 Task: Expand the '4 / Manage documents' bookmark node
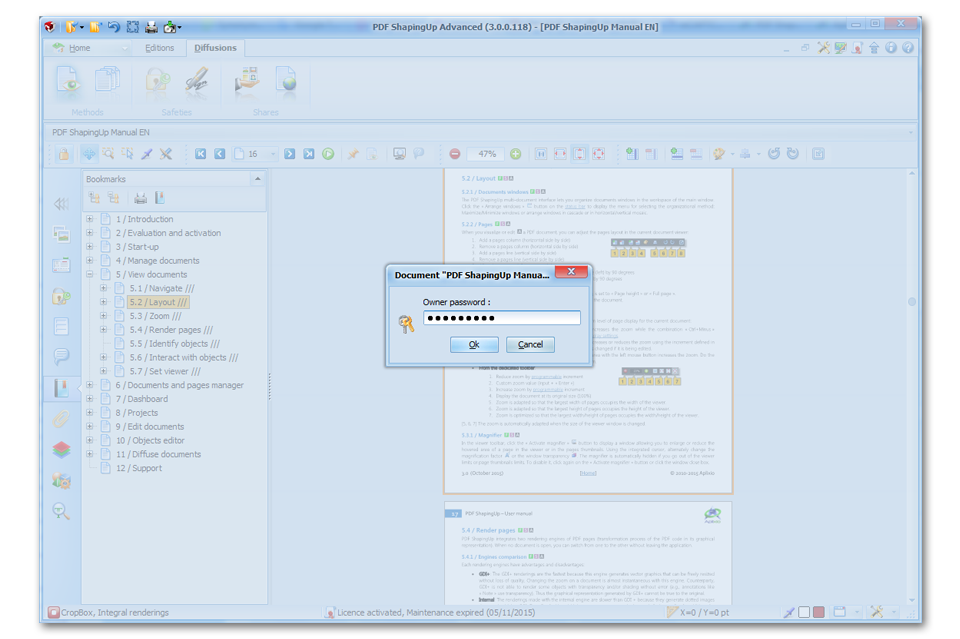90,260
